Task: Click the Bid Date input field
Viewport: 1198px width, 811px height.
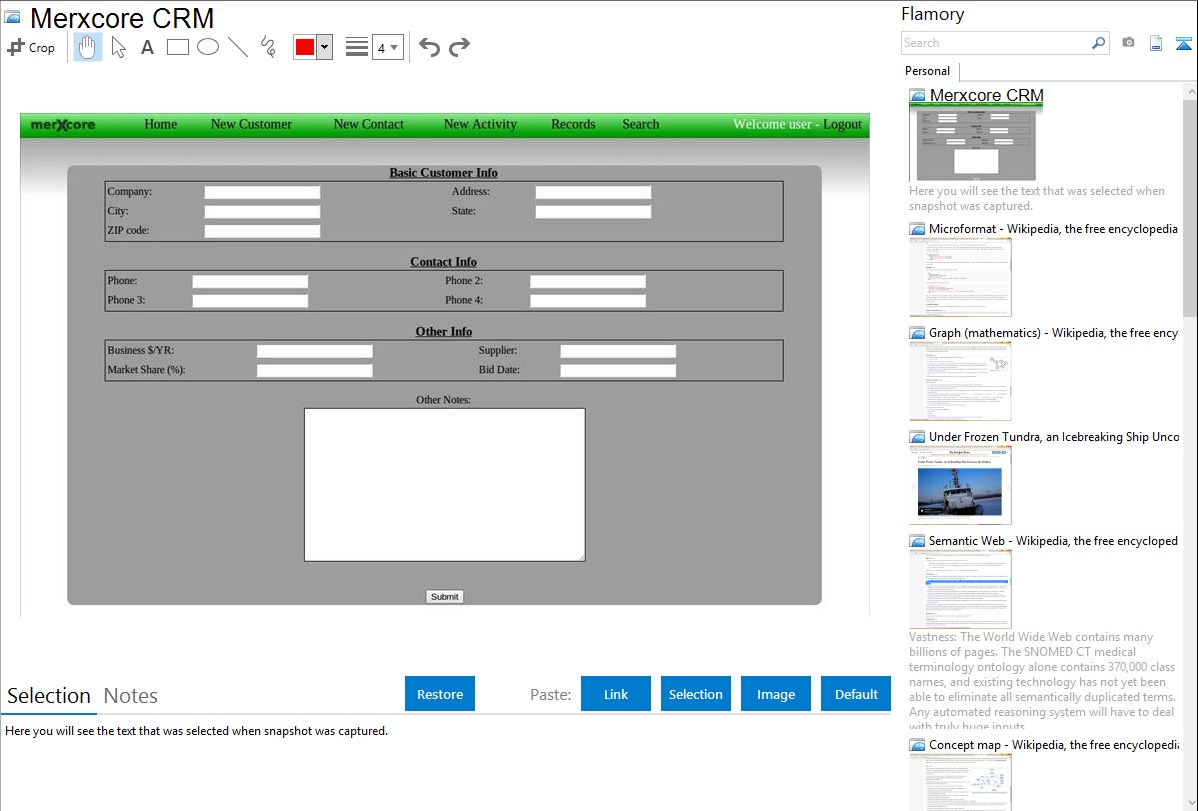Action: pyautogui.click(x=618, y=371)
